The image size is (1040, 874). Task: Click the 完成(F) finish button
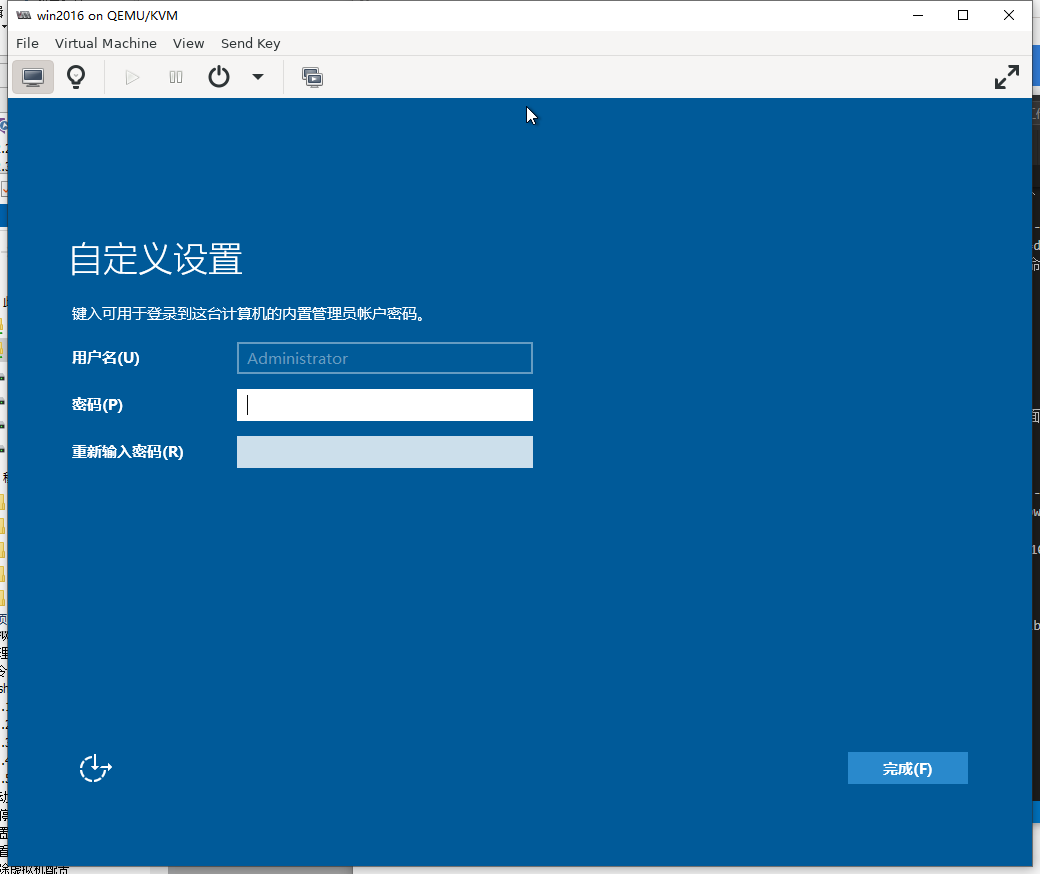pyautogui.click(x=907, y=768)
